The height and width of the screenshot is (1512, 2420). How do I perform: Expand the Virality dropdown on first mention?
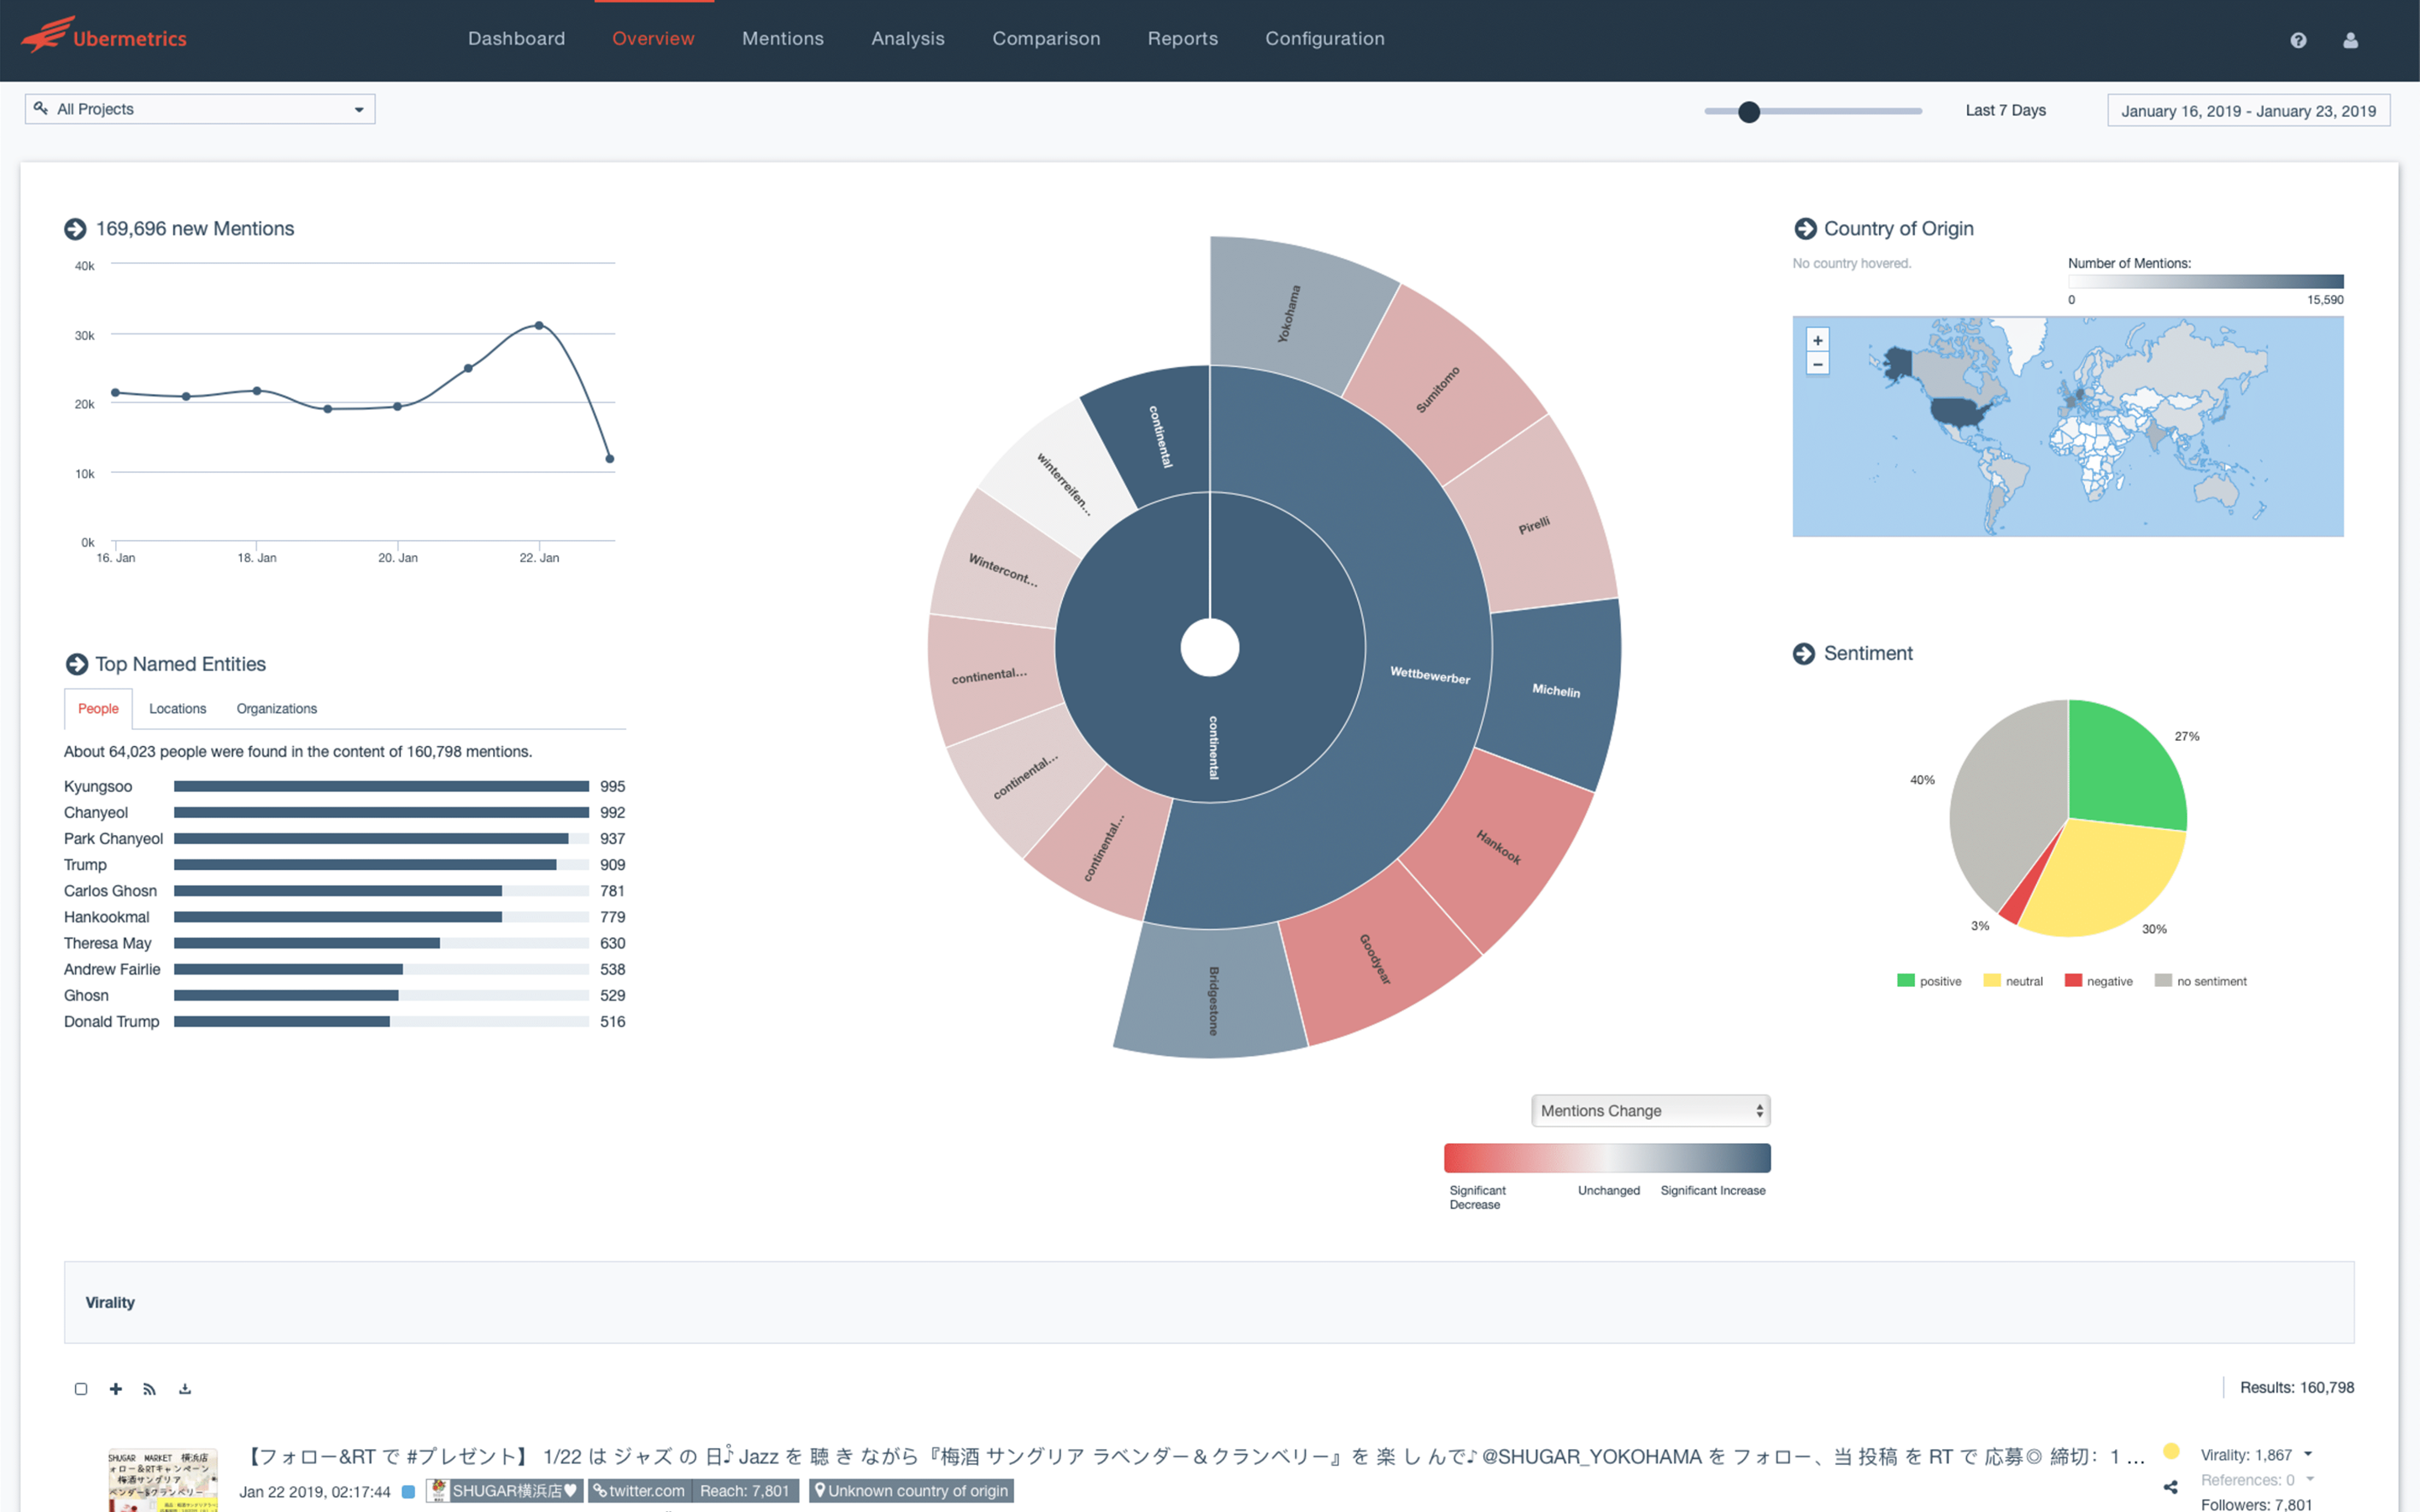pos(2308,1454)
